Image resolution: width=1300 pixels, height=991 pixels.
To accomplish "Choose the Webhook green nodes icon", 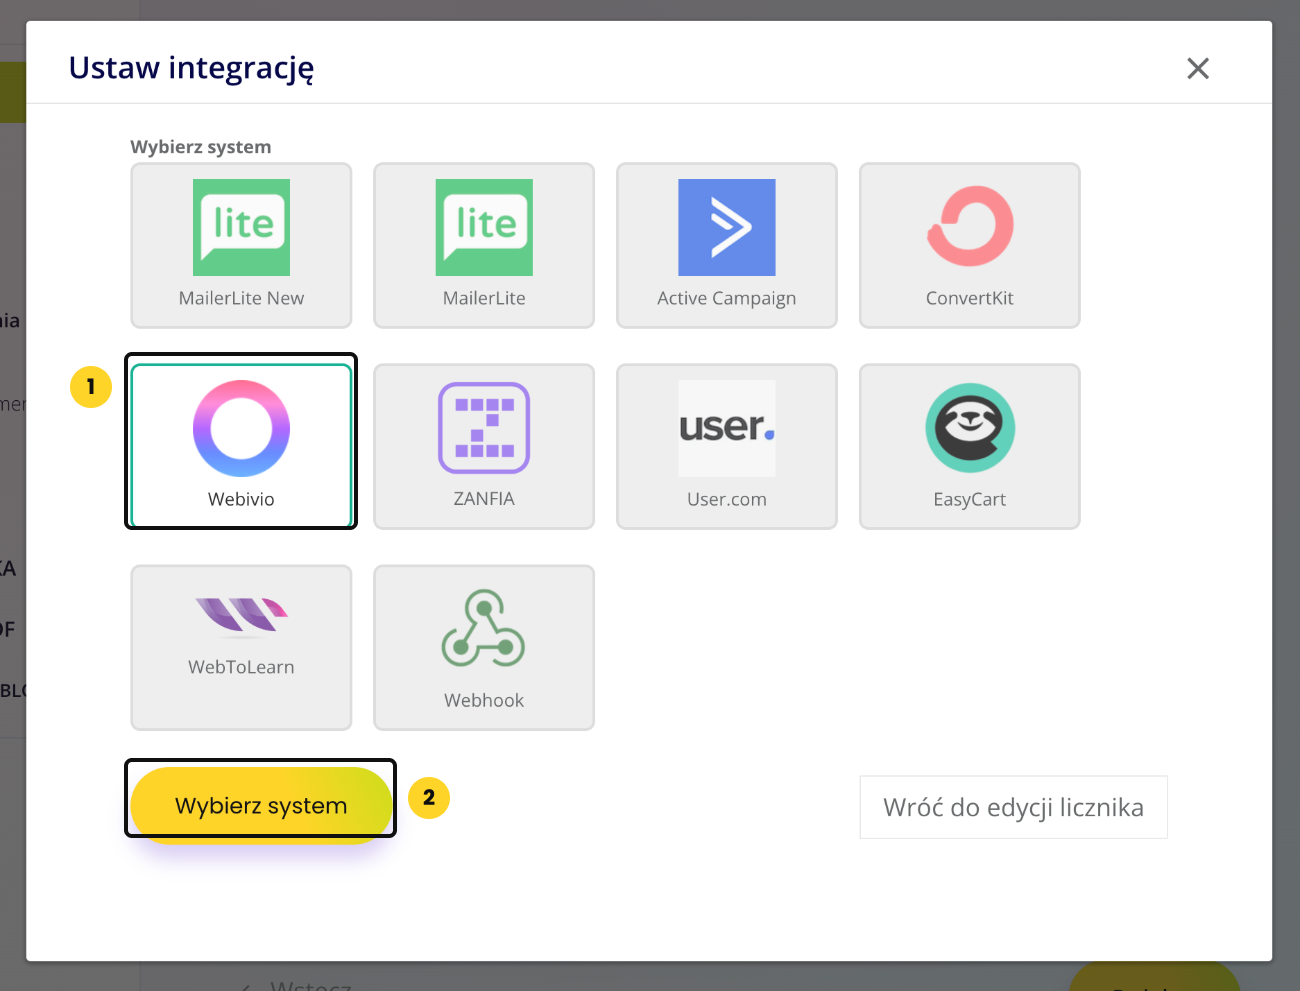I will (484, 628).
